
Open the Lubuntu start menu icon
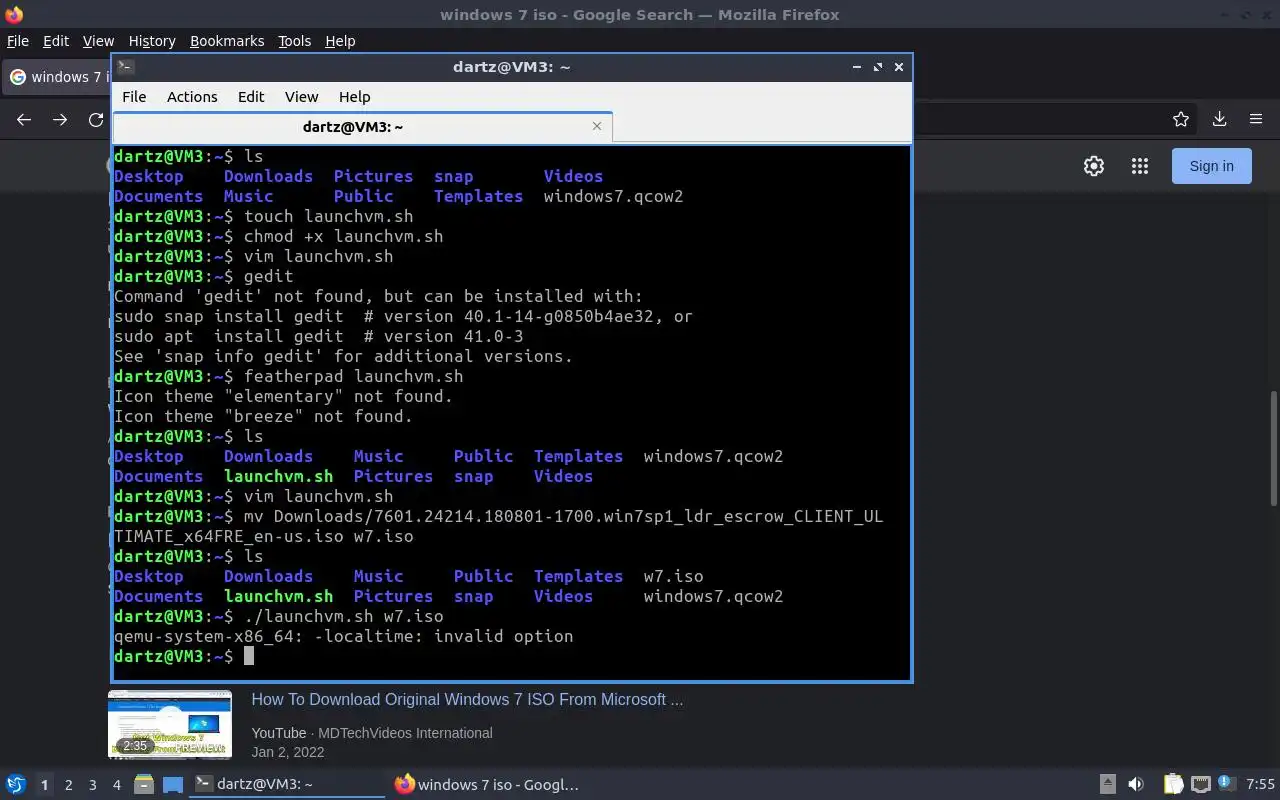[x=15, y=785]
